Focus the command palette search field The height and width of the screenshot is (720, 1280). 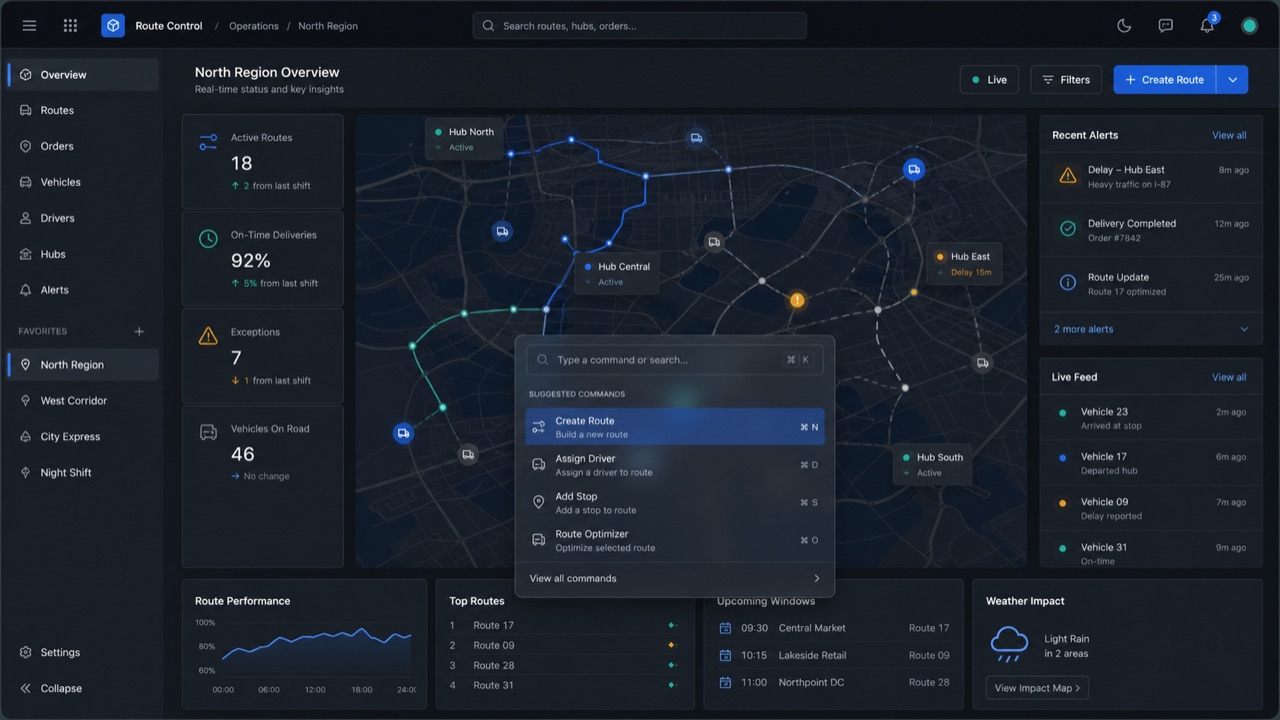pyautogui.click(x=675, y=360)
